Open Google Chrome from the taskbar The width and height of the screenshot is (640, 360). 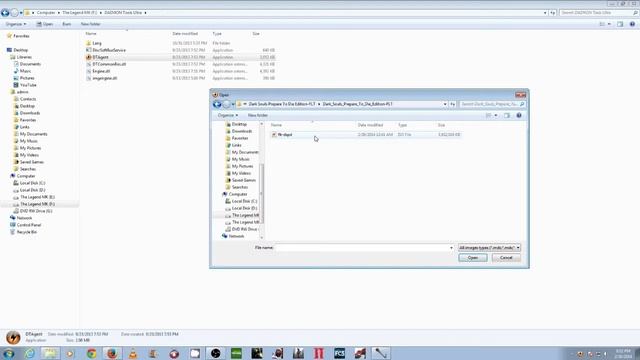pos(91,353)
